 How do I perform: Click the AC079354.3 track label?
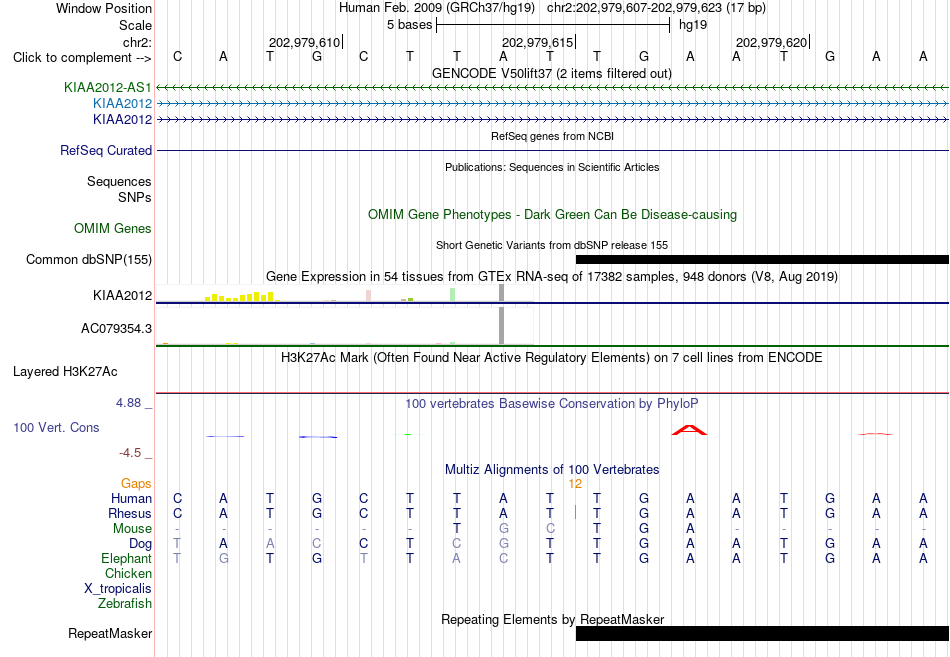(116, 328)
